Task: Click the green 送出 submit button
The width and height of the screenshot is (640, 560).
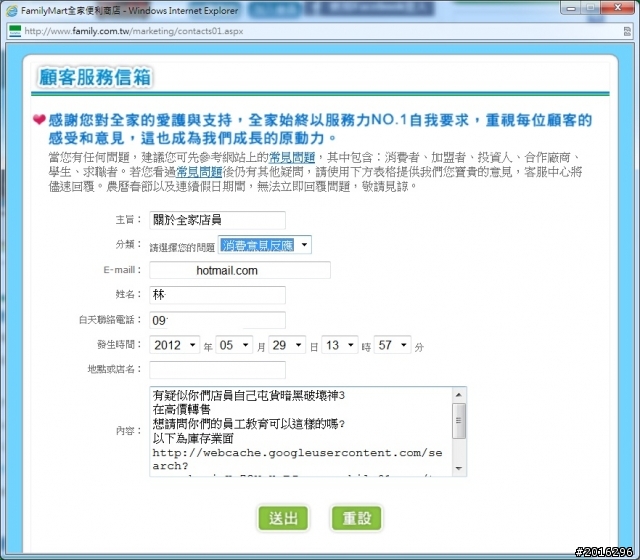Action: [x=283, y=518]
